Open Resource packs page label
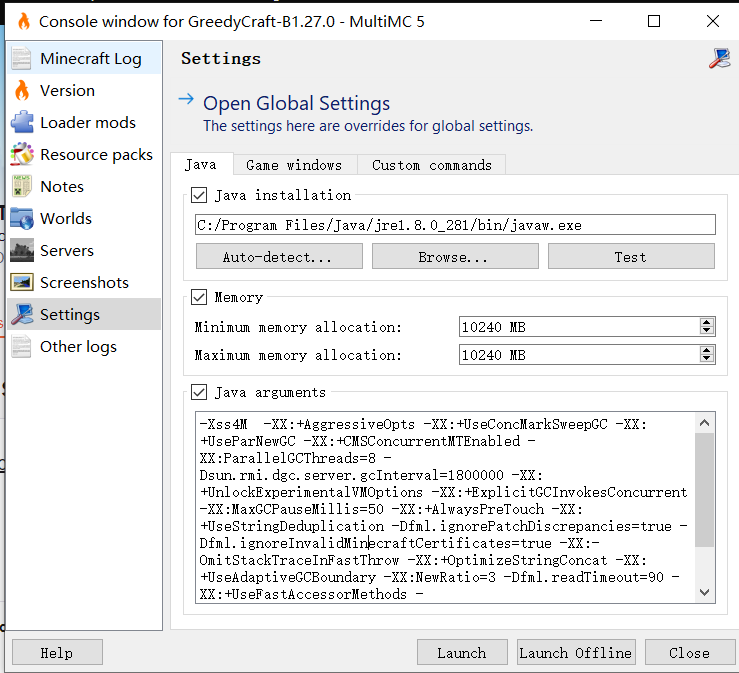The width and height of the screenshot is (739, 673). [x=97, y=155]
